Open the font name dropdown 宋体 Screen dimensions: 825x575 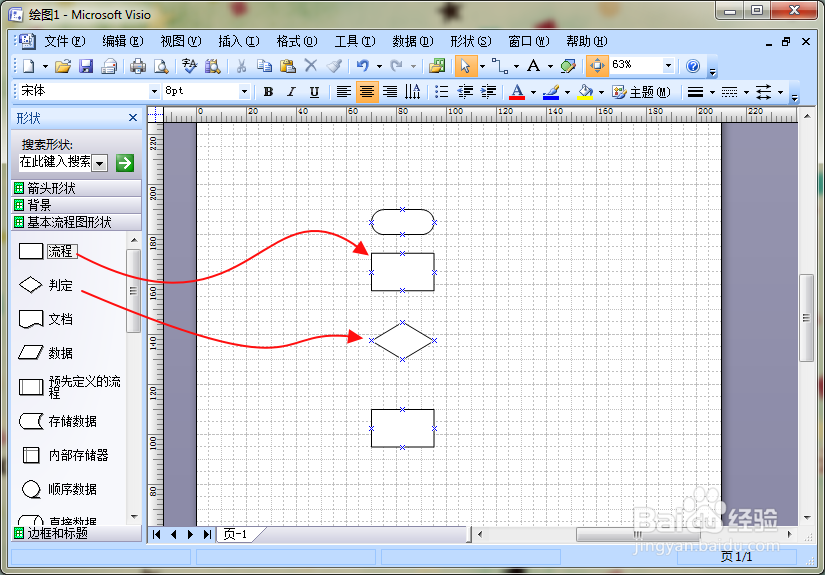coord(154,92)
